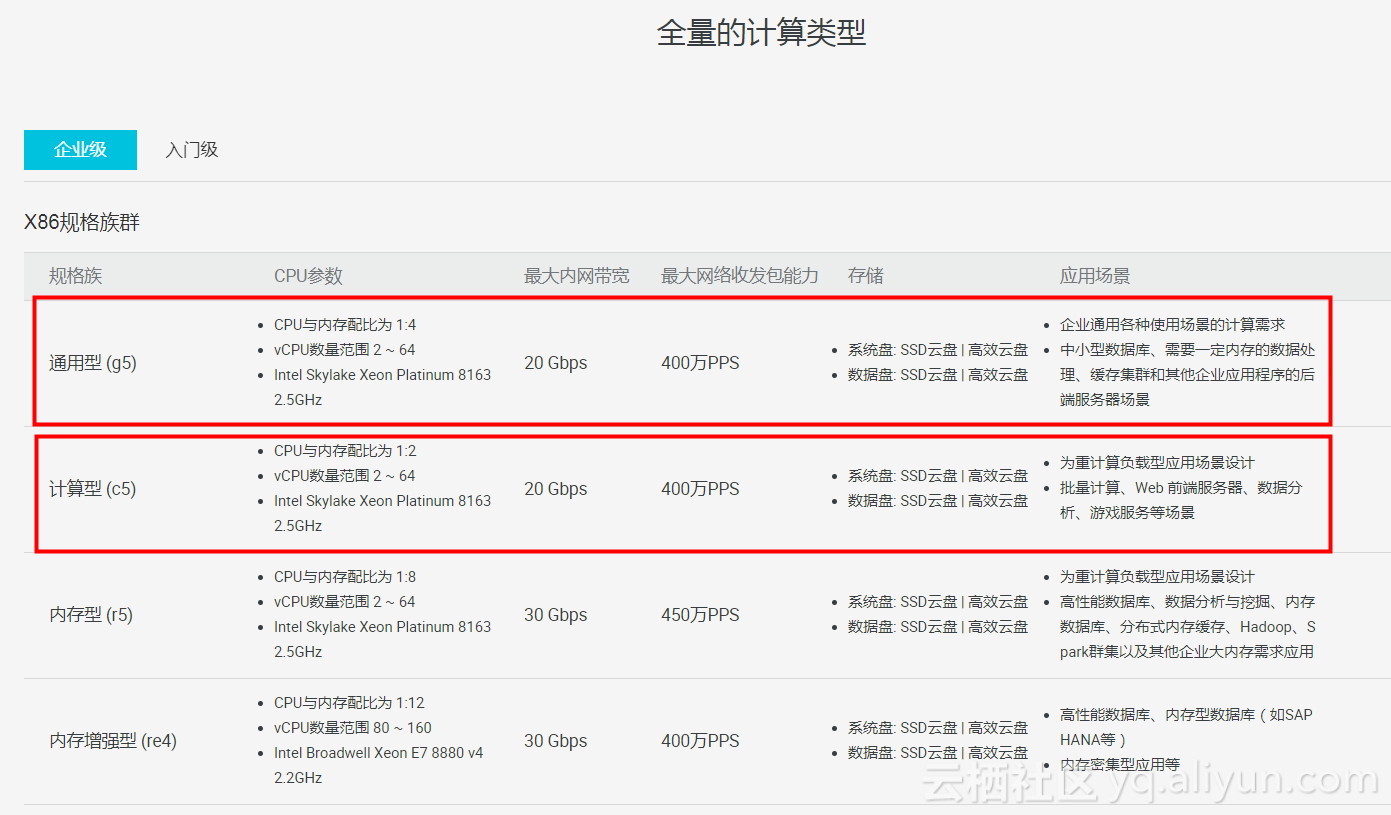Click CPU与内存配比为 1:12 text
This screenshot has height=815, width=1391.
(x=349, y=703)
